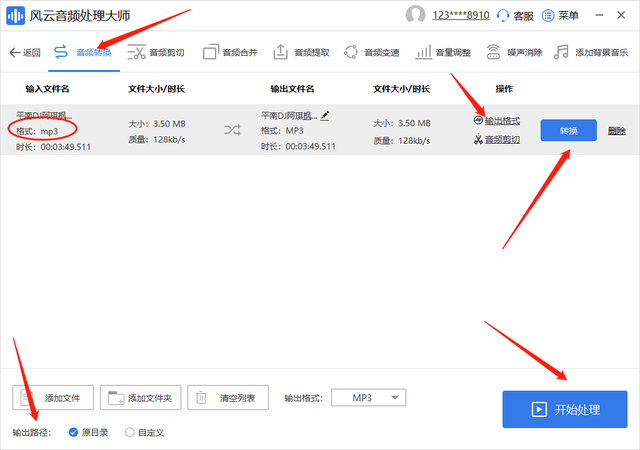640x450 pixels.
Task: Open account 123****8910 link
Action: [x=461, y=16]
